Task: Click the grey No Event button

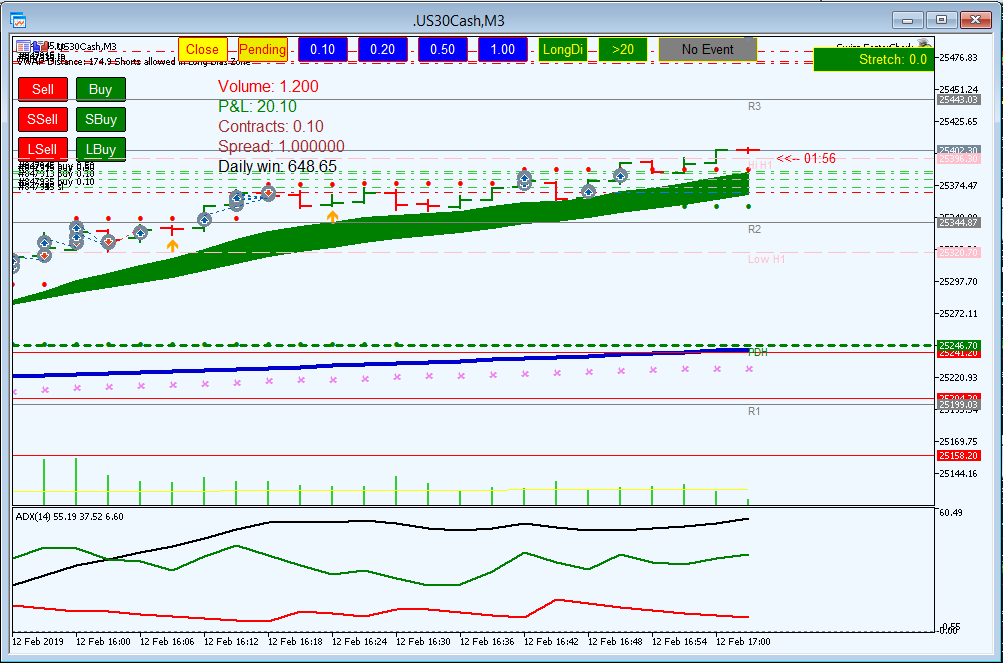Action: (707, 50)
